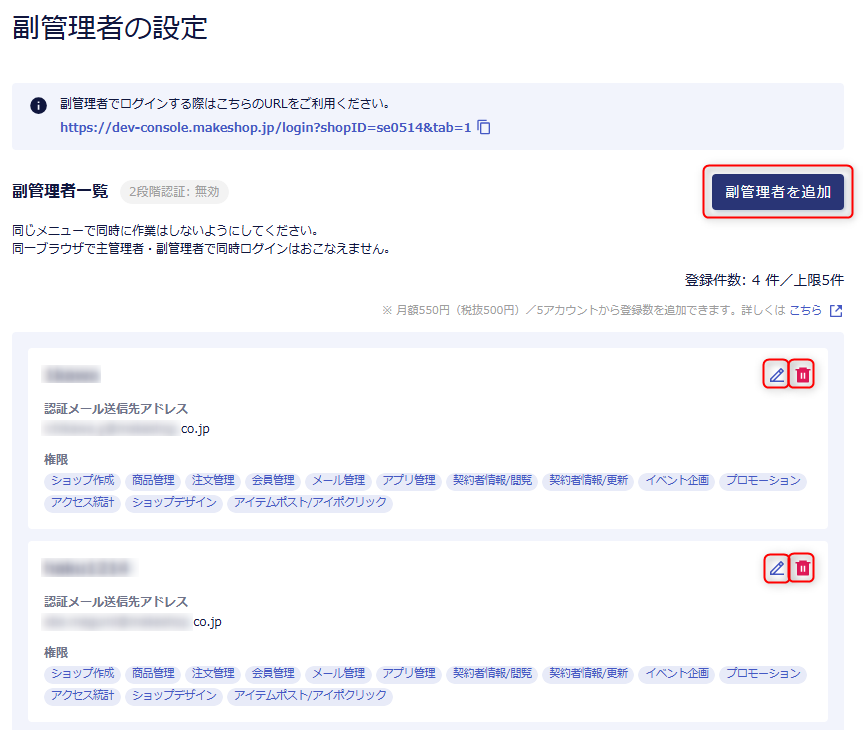Click the second sub-administrator's email address
Screen dimensions: 863x730
[132, 622]
